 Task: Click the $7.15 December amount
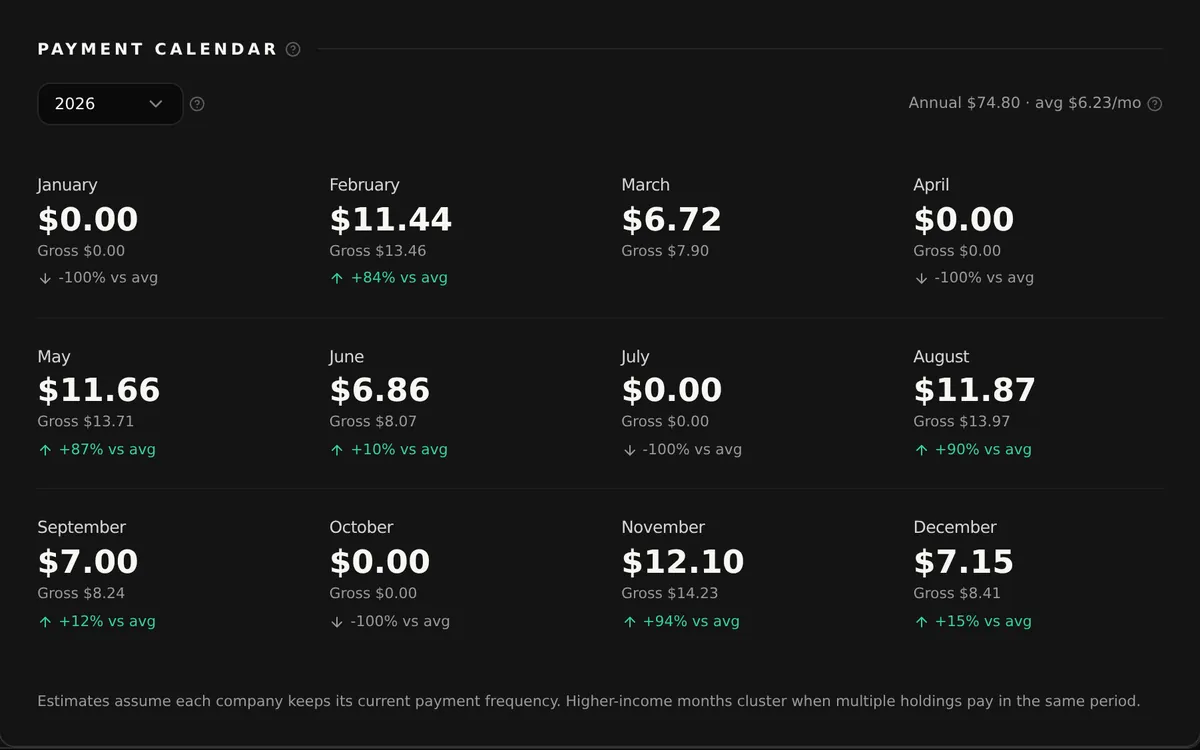point(963,562)
